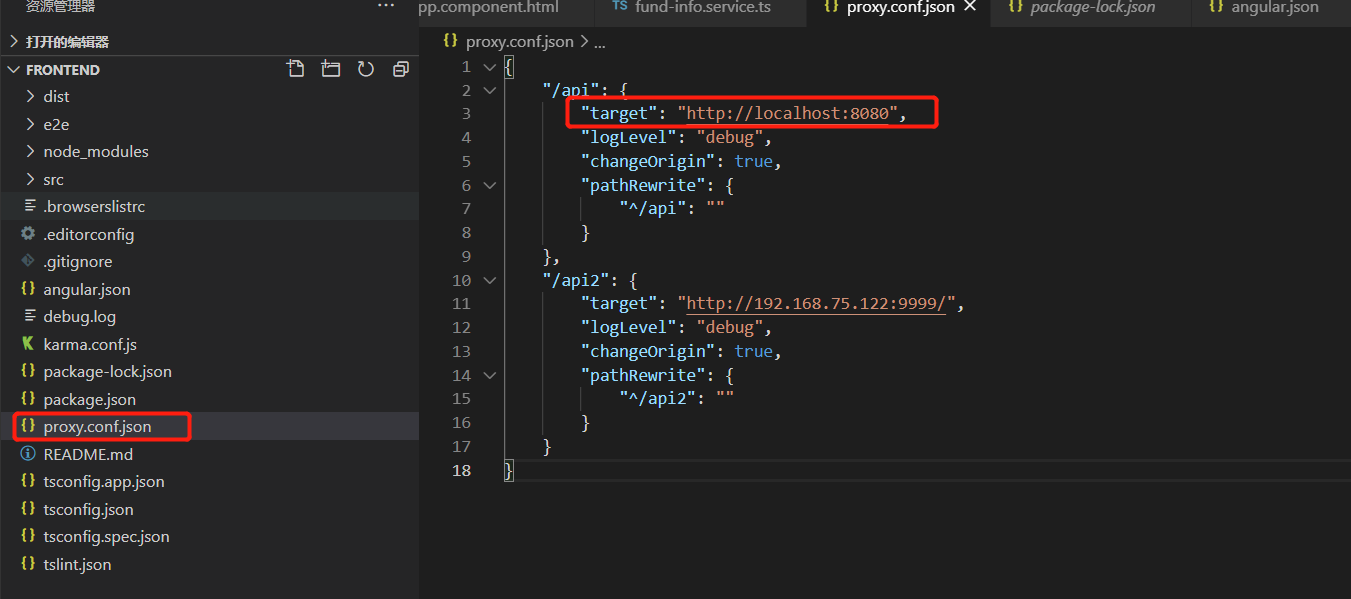The width and height of the screenshot is (1351, 599).
Task: Open tsconfig.app.json in the file tree
Action: click(209, 481)
